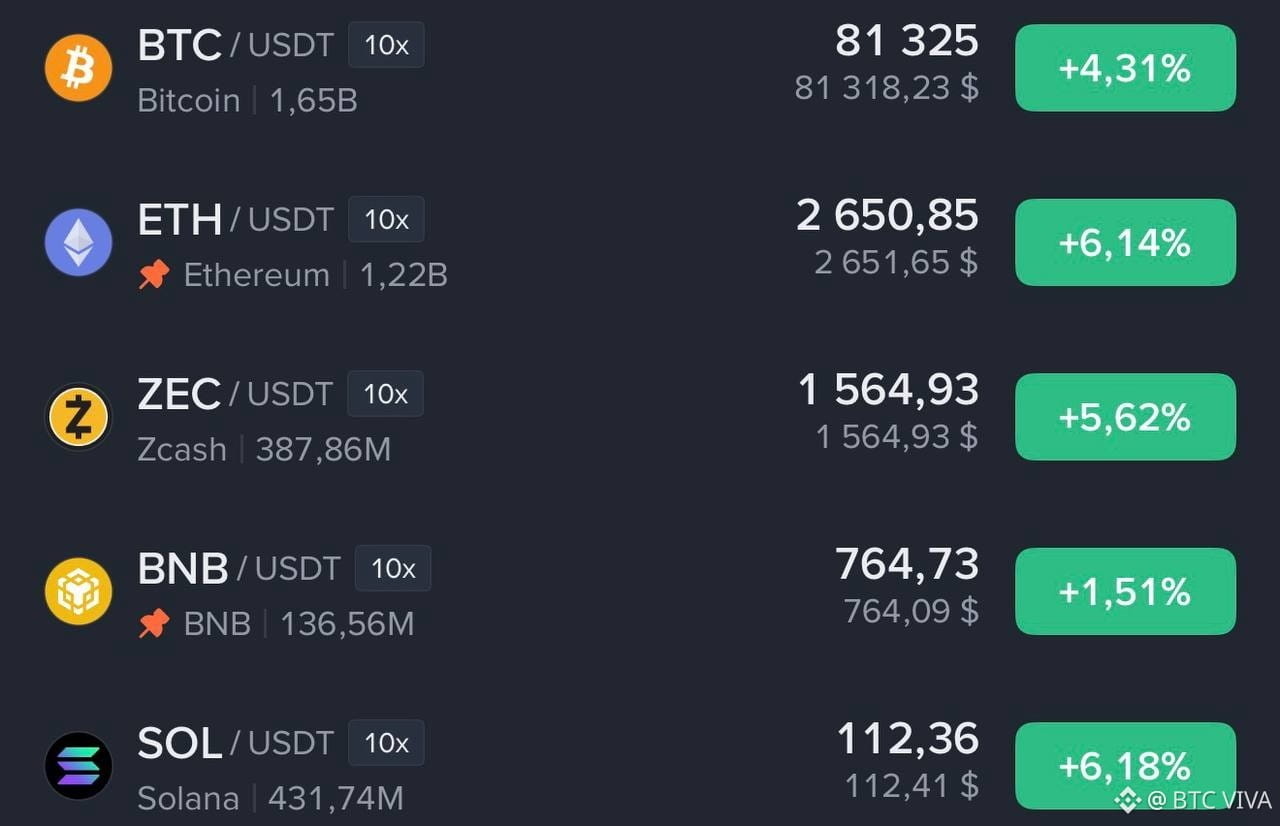Screen dimensions: 1280x826
Task: Click the Solana logo icon
Action: pos(78,766)
